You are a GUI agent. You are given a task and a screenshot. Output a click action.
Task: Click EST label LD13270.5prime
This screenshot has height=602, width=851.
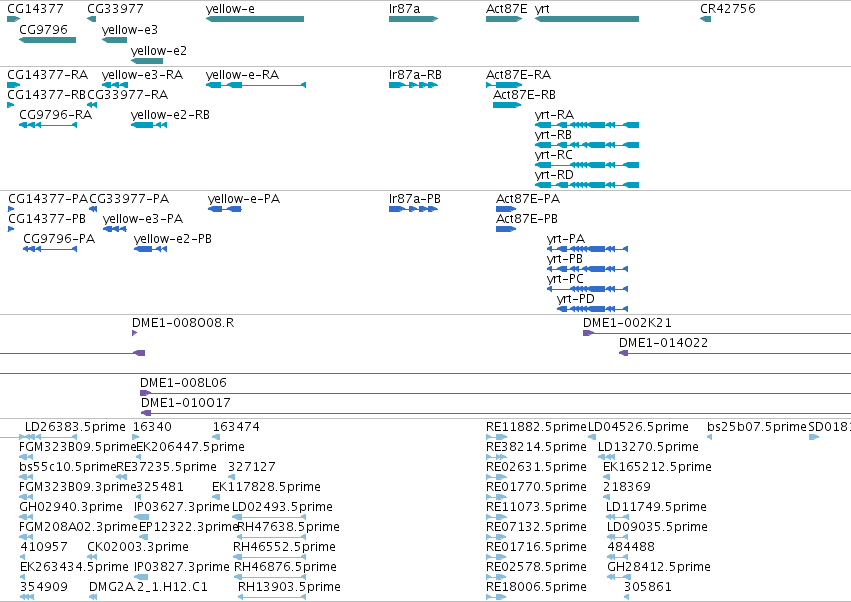(648, 447)
